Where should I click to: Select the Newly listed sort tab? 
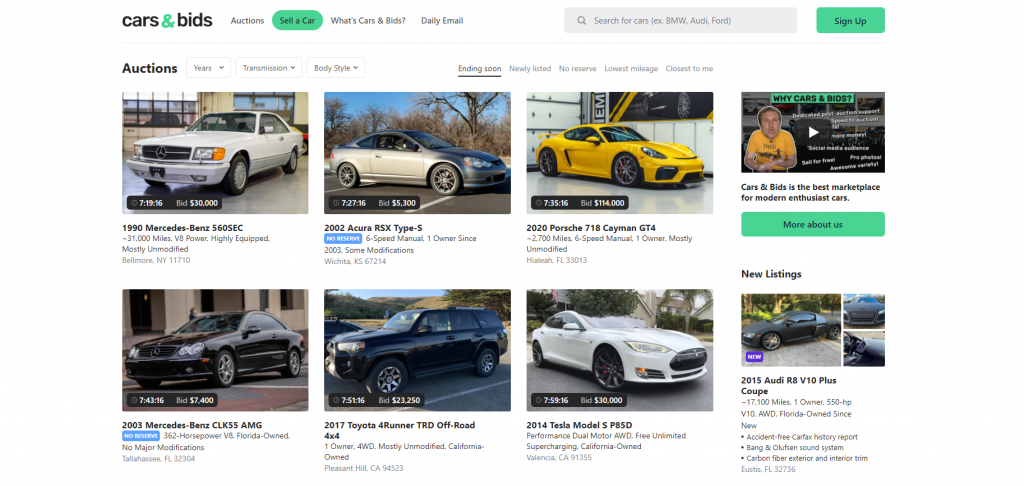[530, 69]
